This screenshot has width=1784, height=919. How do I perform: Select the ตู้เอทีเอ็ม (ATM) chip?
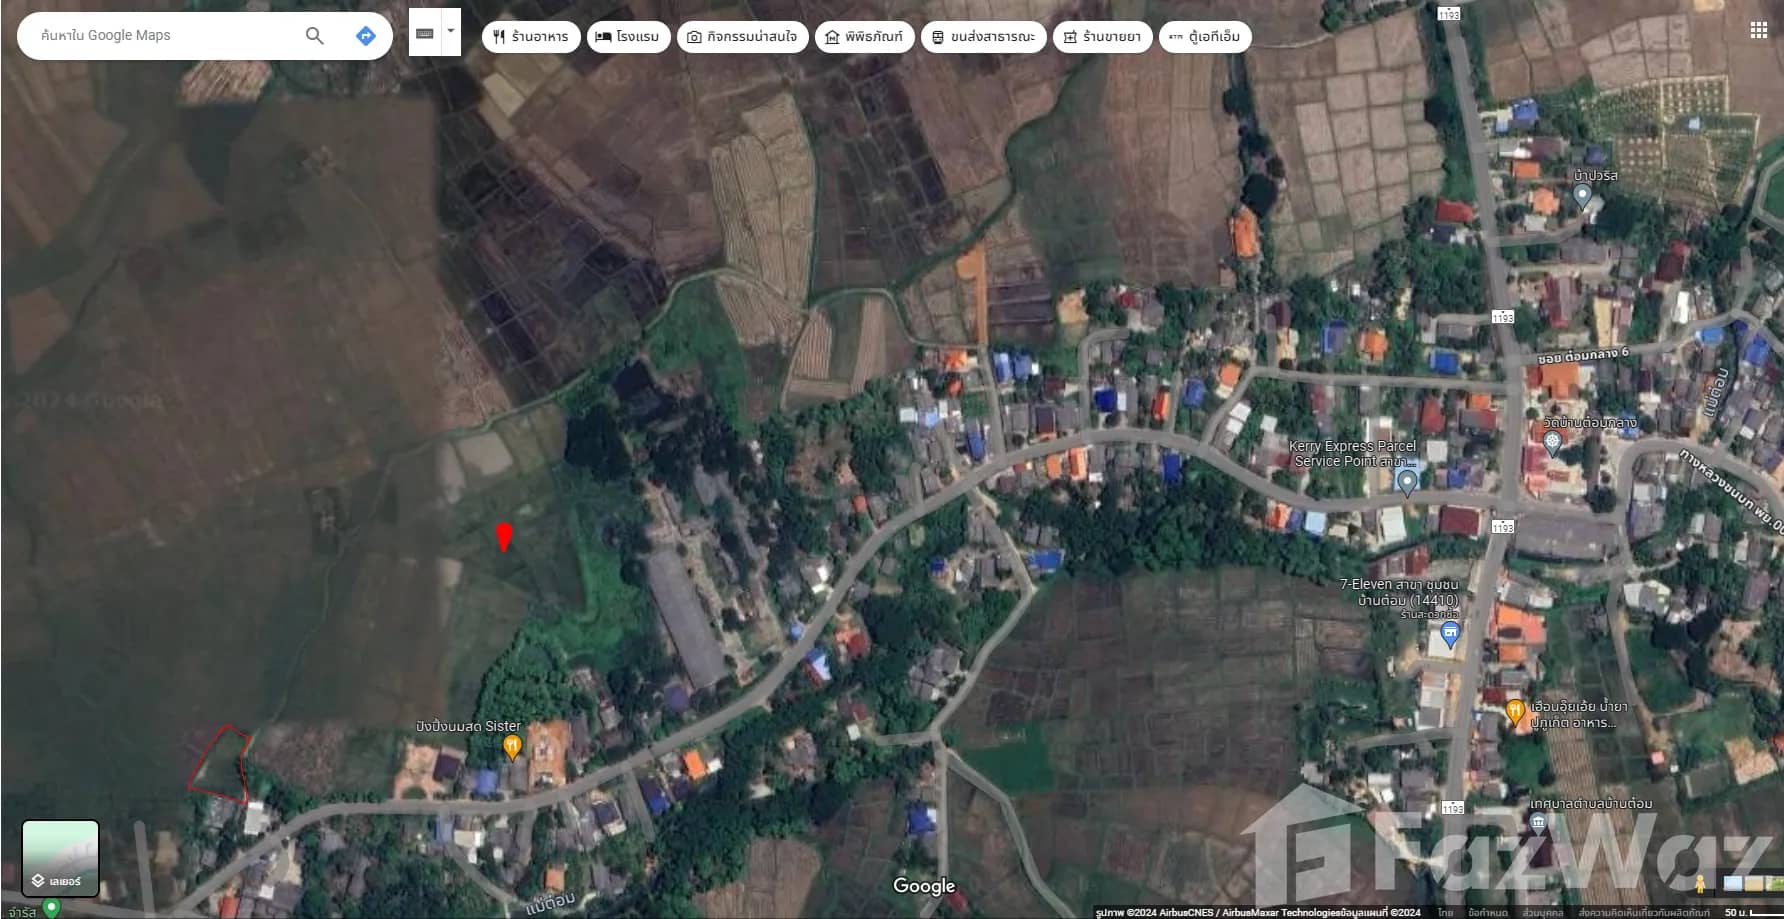[x=1205, y=37]
